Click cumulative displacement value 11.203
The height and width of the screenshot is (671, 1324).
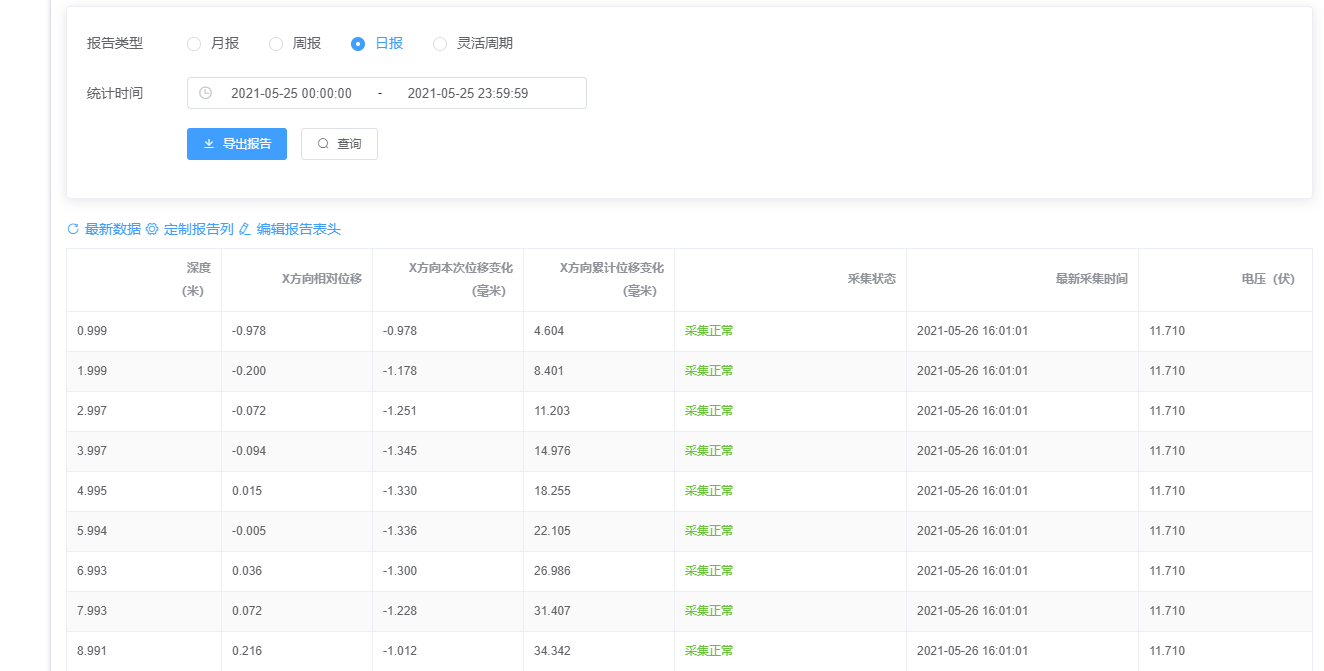click(552, 411)
